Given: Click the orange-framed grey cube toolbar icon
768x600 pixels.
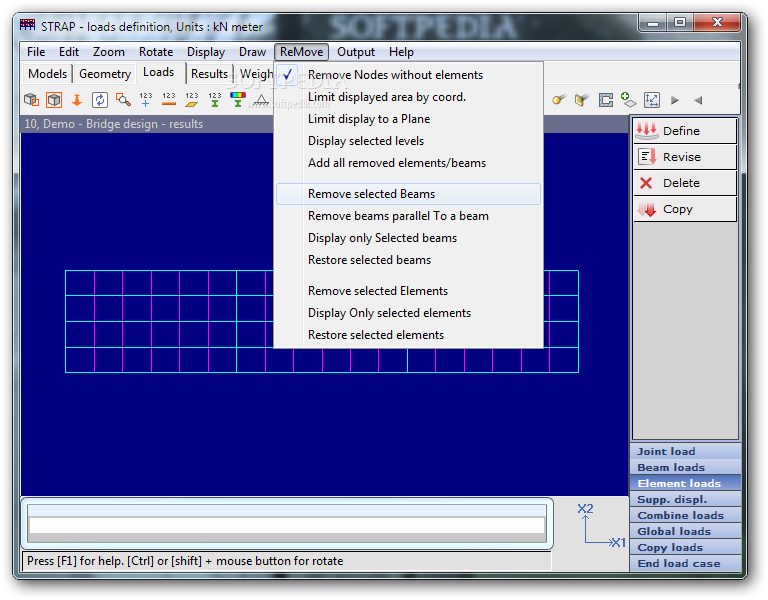Looking at the screenshot, I should 54,100.
